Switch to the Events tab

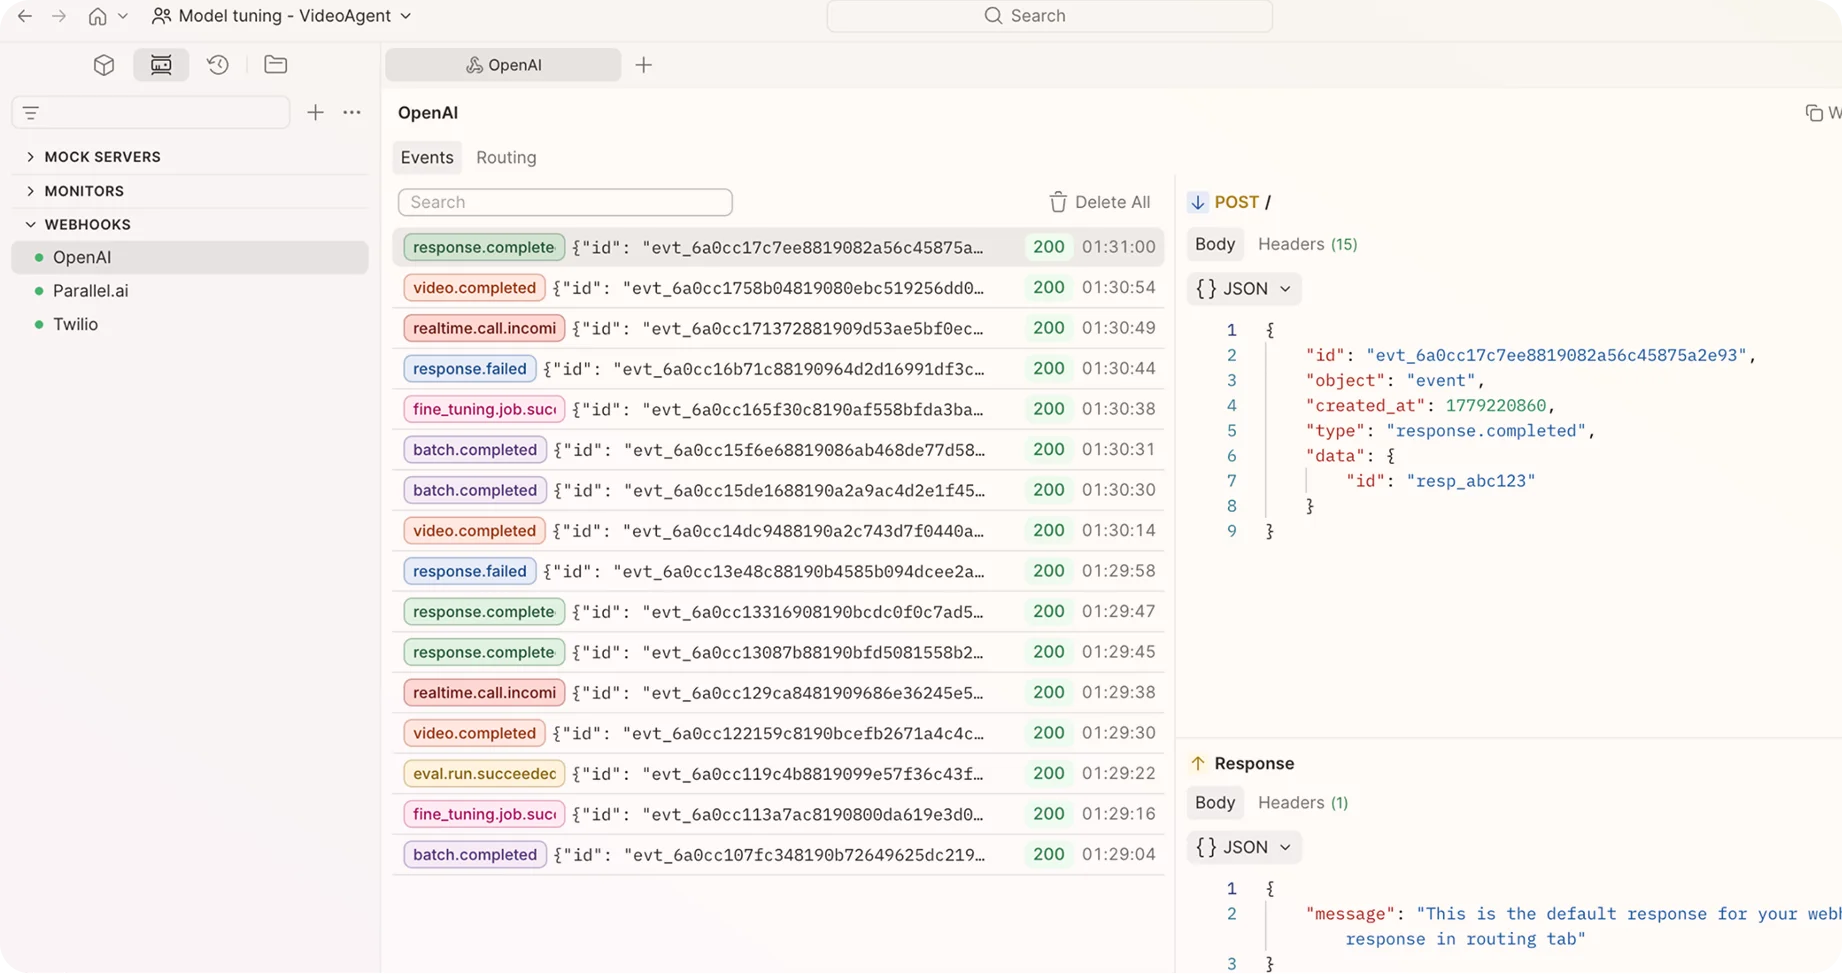point(427,157)
